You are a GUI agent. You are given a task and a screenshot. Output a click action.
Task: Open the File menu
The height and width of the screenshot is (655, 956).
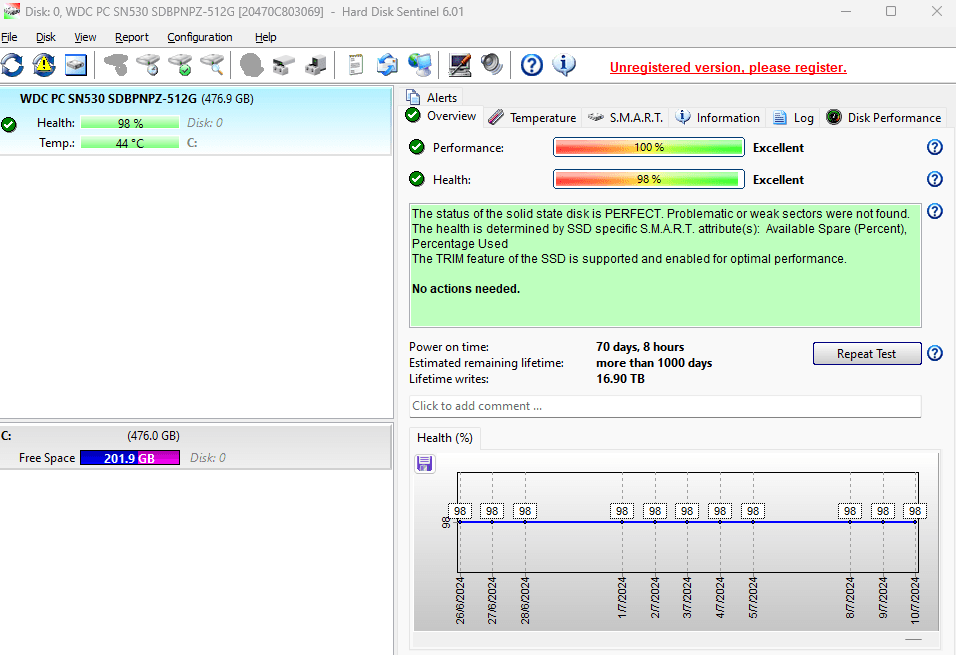(9, 37)
